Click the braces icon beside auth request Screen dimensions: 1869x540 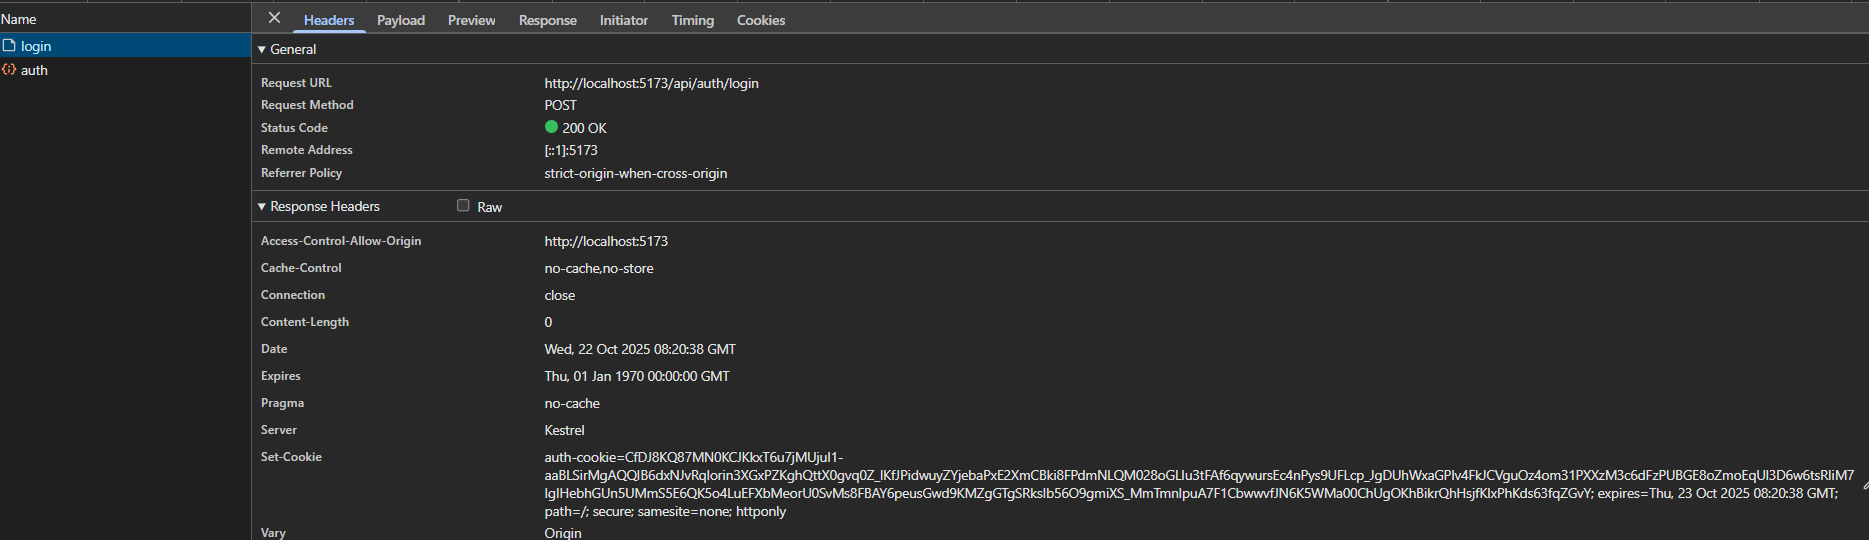click(x=9, y=70)
